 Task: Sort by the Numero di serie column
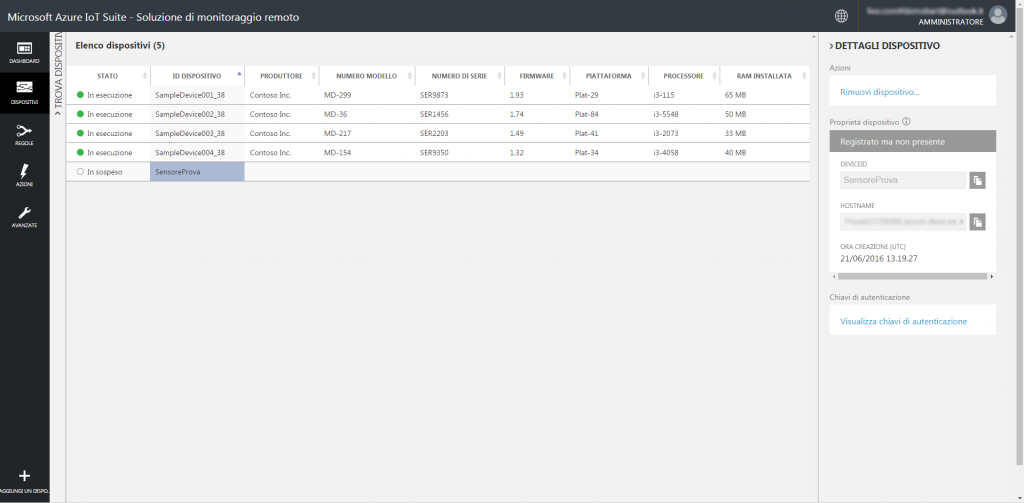tap(460, 76)
